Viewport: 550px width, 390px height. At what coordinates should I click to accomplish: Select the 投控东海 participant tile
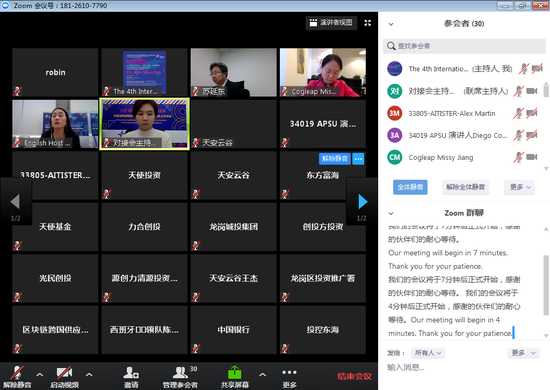click(323, 330)
